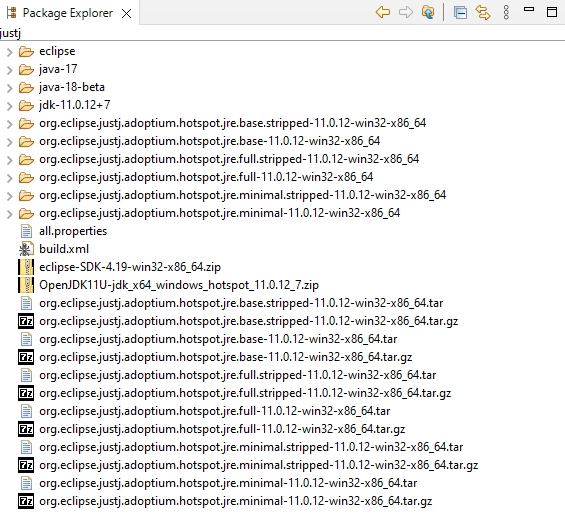Click the Back navigation arrow icon

[383, 12]
